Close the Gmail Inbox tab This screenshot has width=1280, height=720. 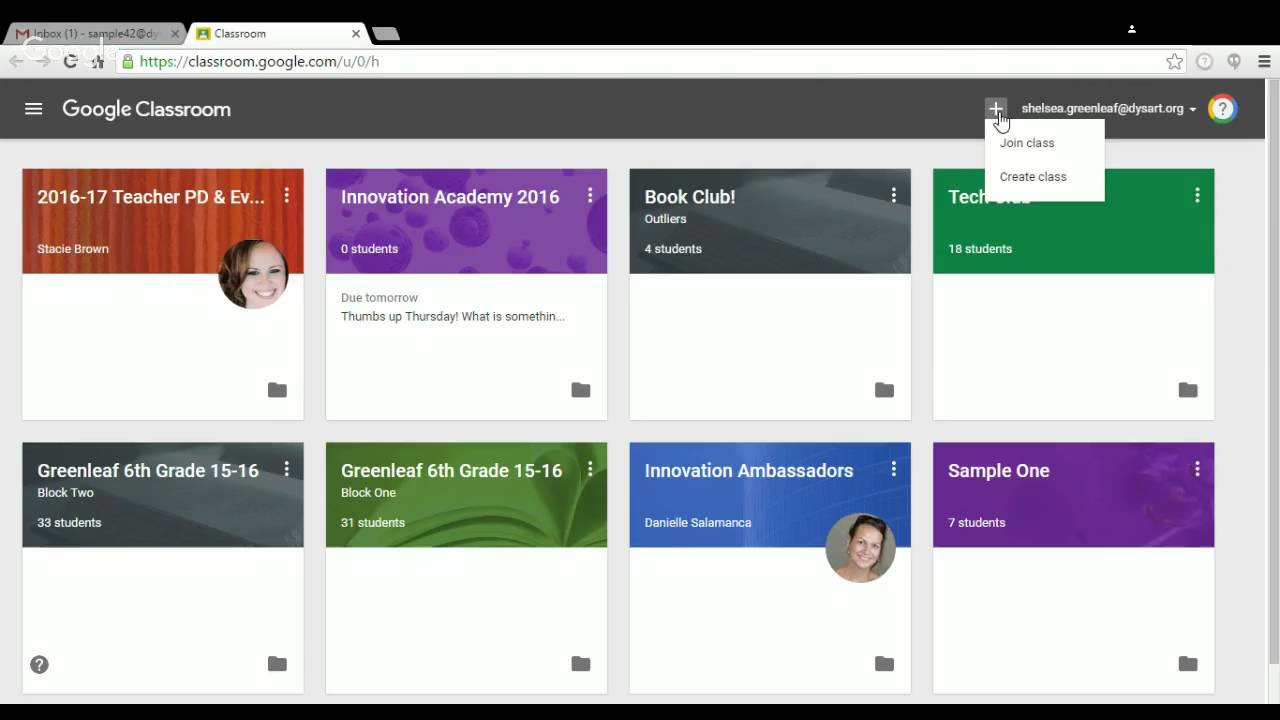tap(175, 33)
